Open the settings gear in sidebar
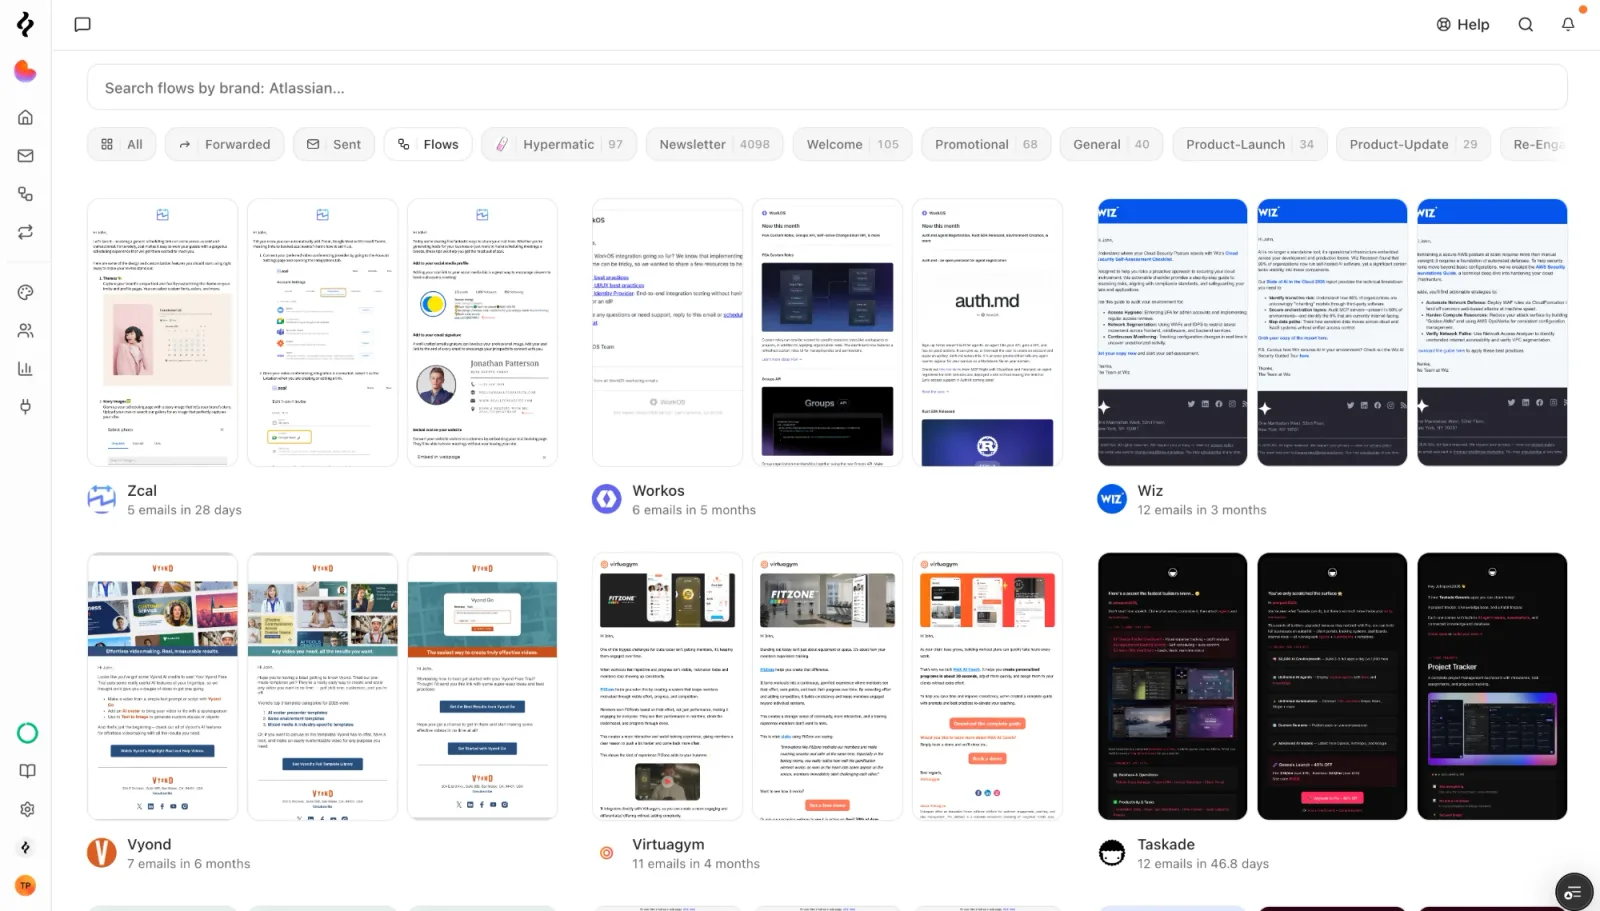This screenshot has width=1600, height=911. (27, 809)
